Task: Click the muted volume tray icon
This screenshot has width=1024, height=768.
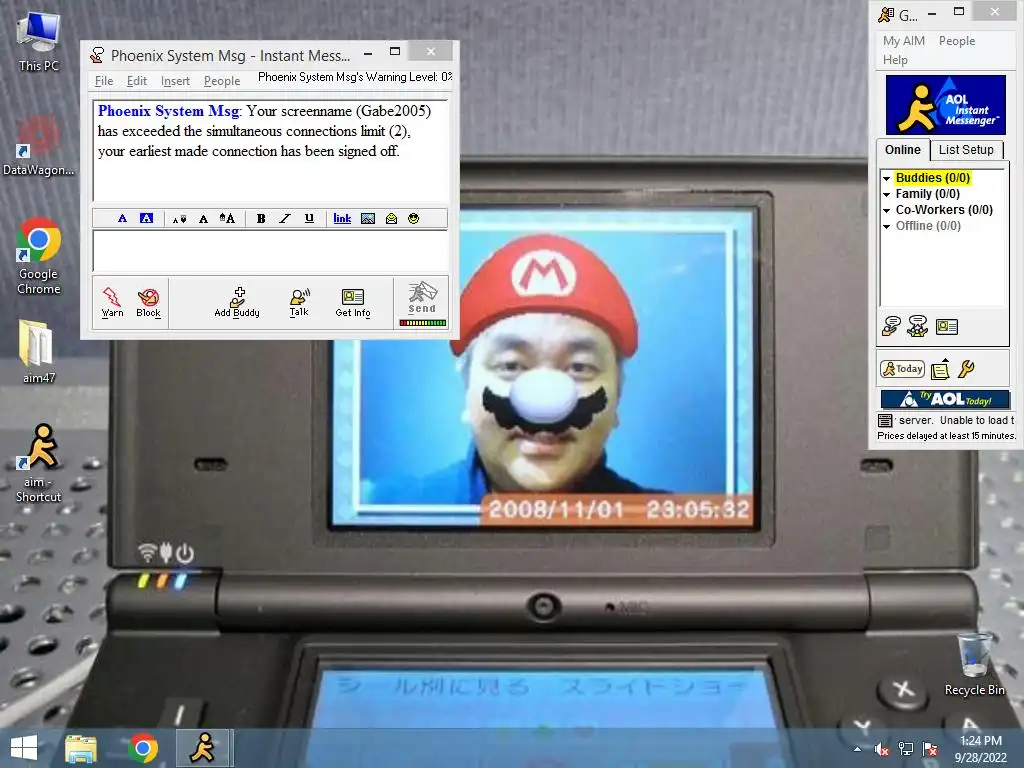Action: (x=882, y=749)
